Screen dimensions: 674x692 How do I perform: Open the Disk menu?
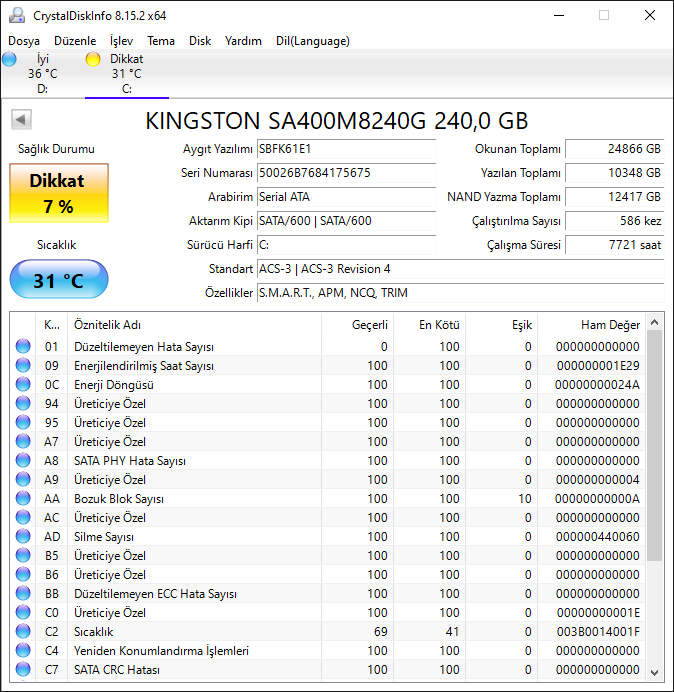[x=200, y=41]
